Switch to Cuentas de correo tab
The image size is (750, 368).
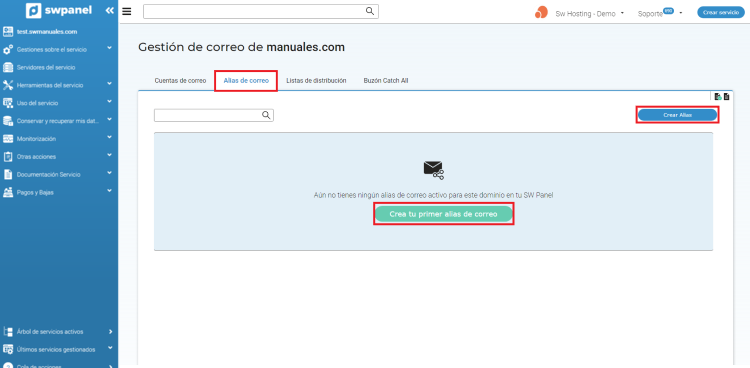tap(180, 80)
